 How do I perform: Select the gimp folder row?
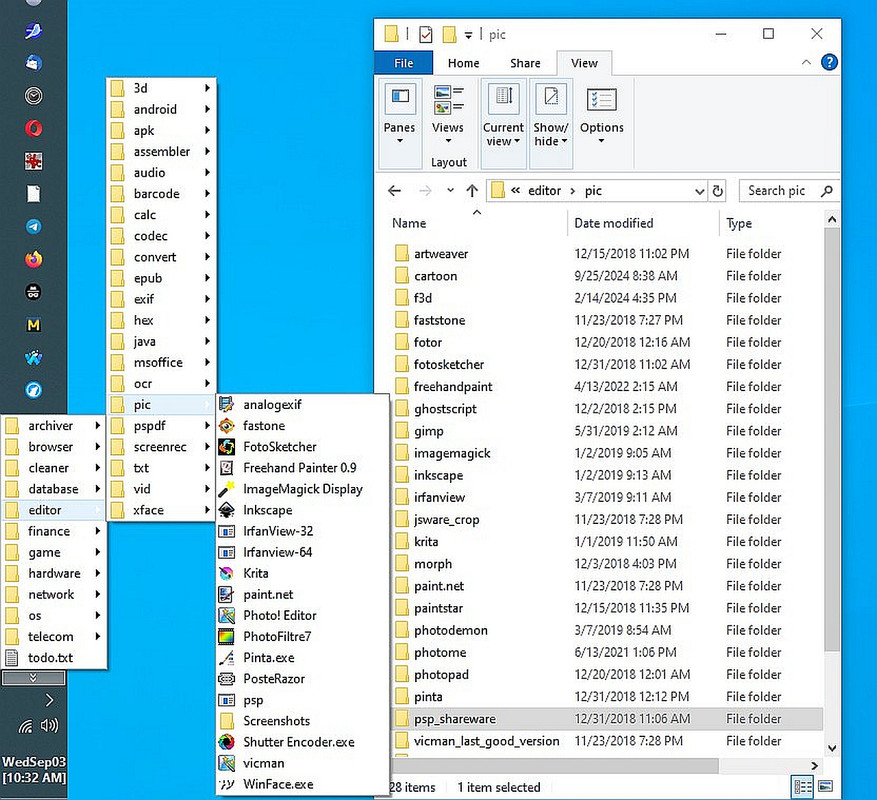coord(607,431)
